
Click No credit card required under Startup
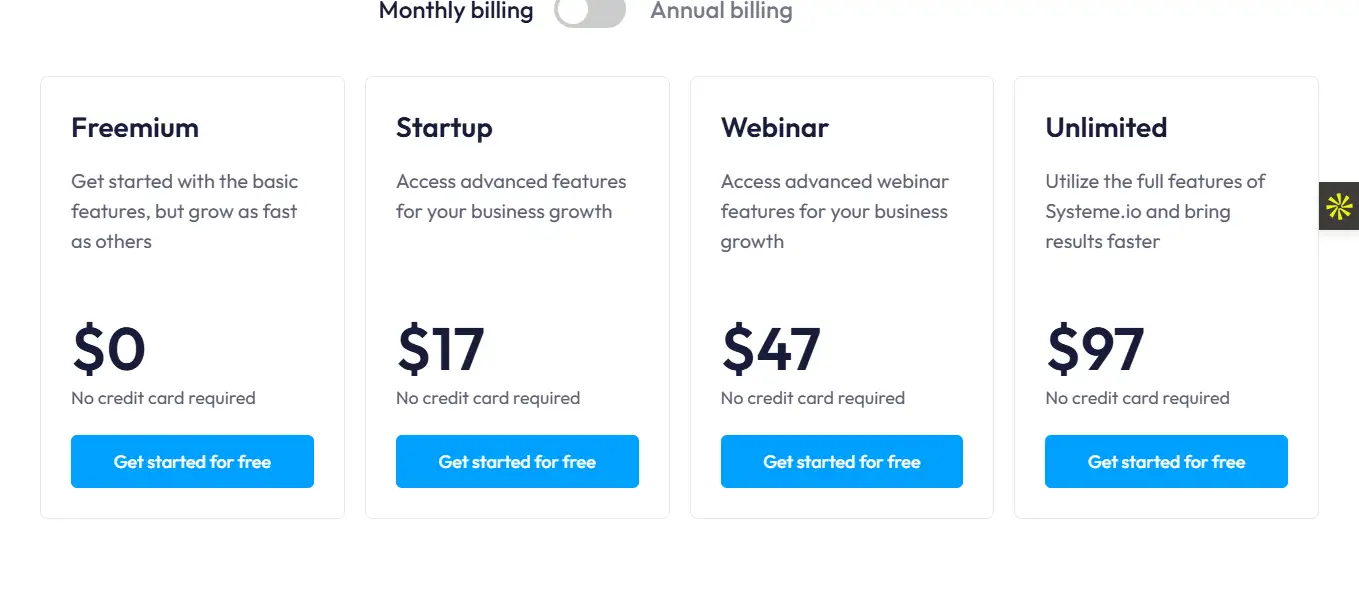(488, 398)
